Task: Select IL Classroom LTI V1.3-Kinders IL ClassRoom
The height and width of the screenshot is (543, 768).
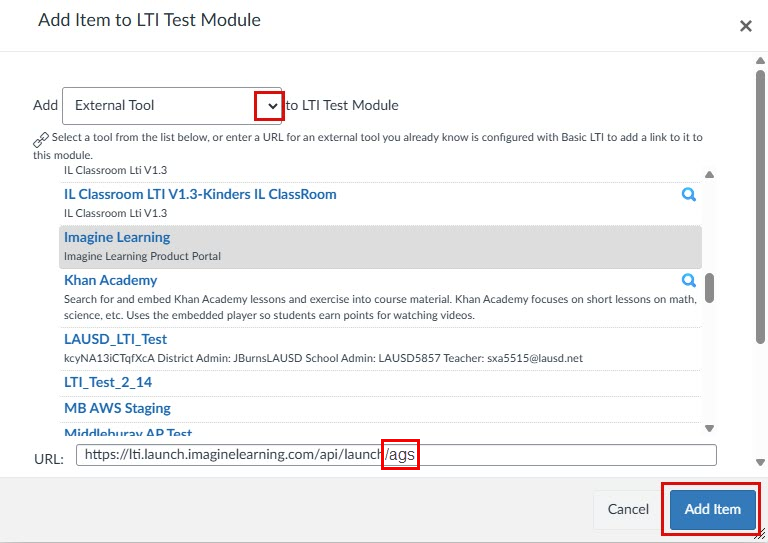Action: [x=200, y=194]
